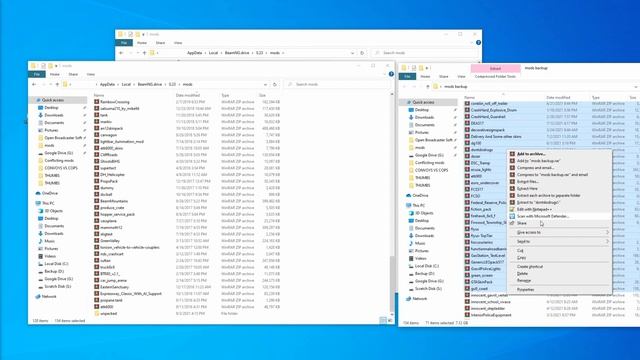Image resolution: width=640 pixels, height=360 pixels.
Task: Open 3D Objects in the left mods window sidebar
Action: [x=53, y=211]
